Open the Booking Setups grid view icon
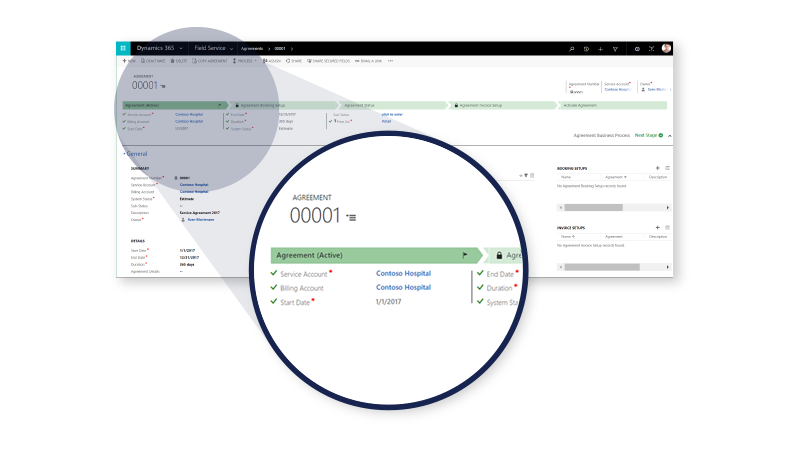The image size is (800, 450). [667, 168]
